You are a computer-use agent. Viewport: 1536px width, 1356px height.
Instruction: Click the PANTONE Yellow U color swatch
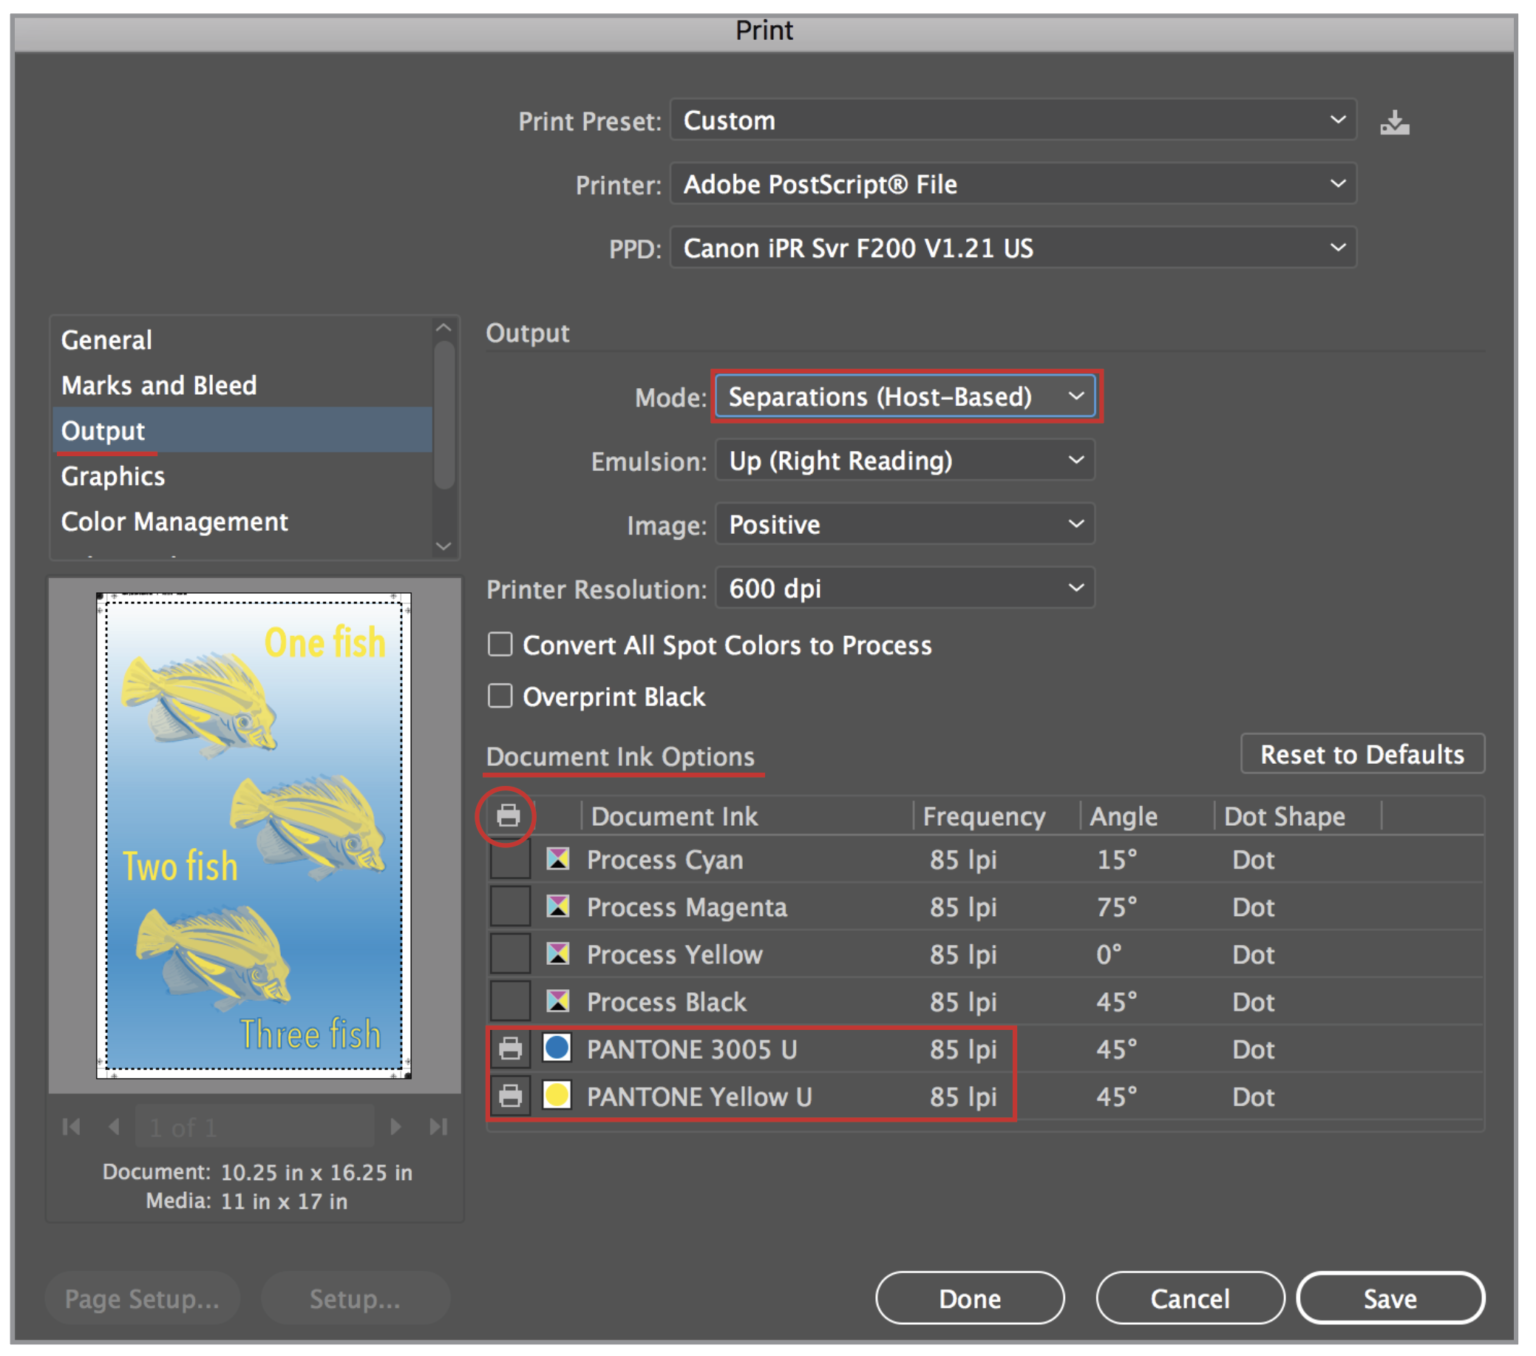558,1096
